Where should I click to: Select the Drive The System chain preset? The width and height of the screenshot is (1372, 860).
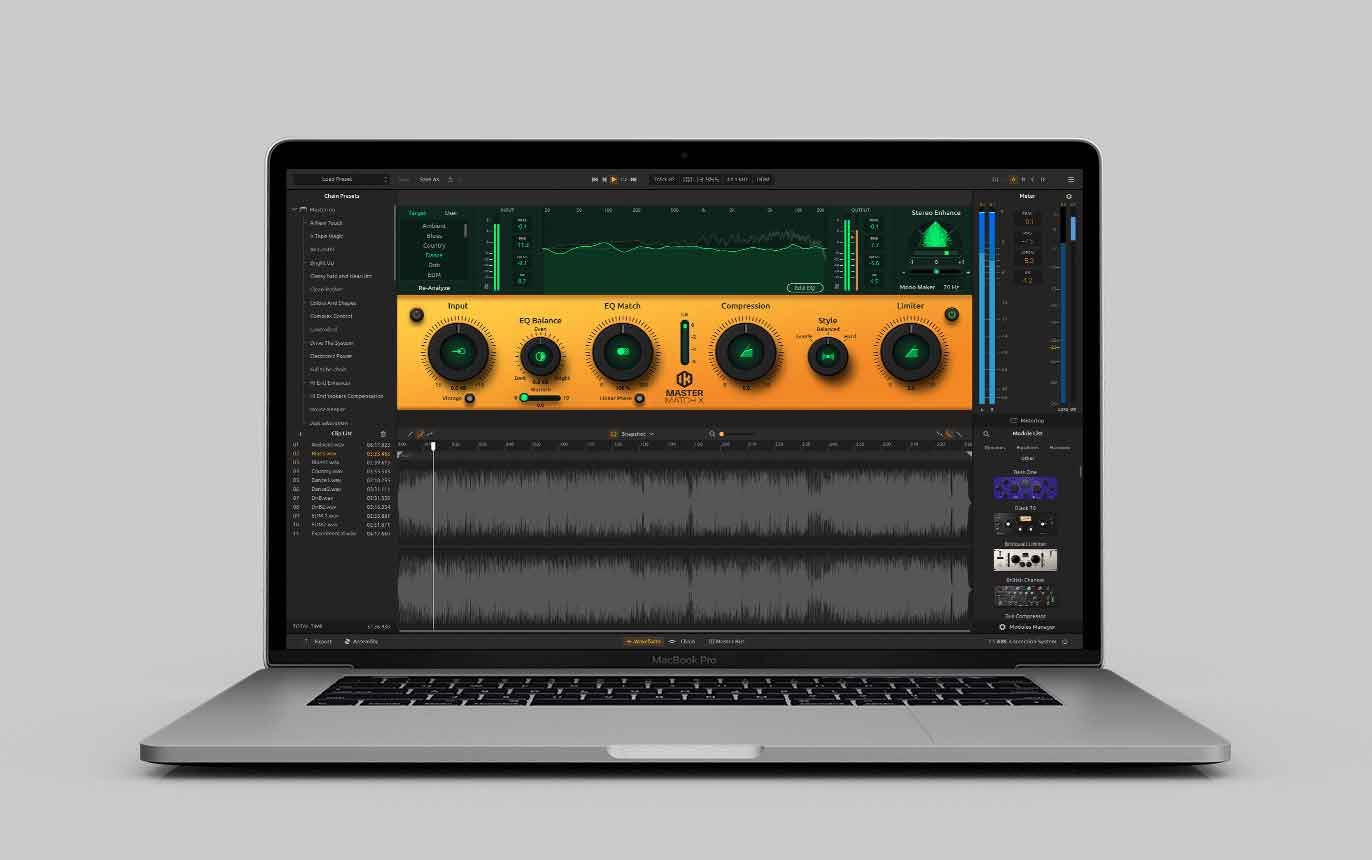pos(331,343)
